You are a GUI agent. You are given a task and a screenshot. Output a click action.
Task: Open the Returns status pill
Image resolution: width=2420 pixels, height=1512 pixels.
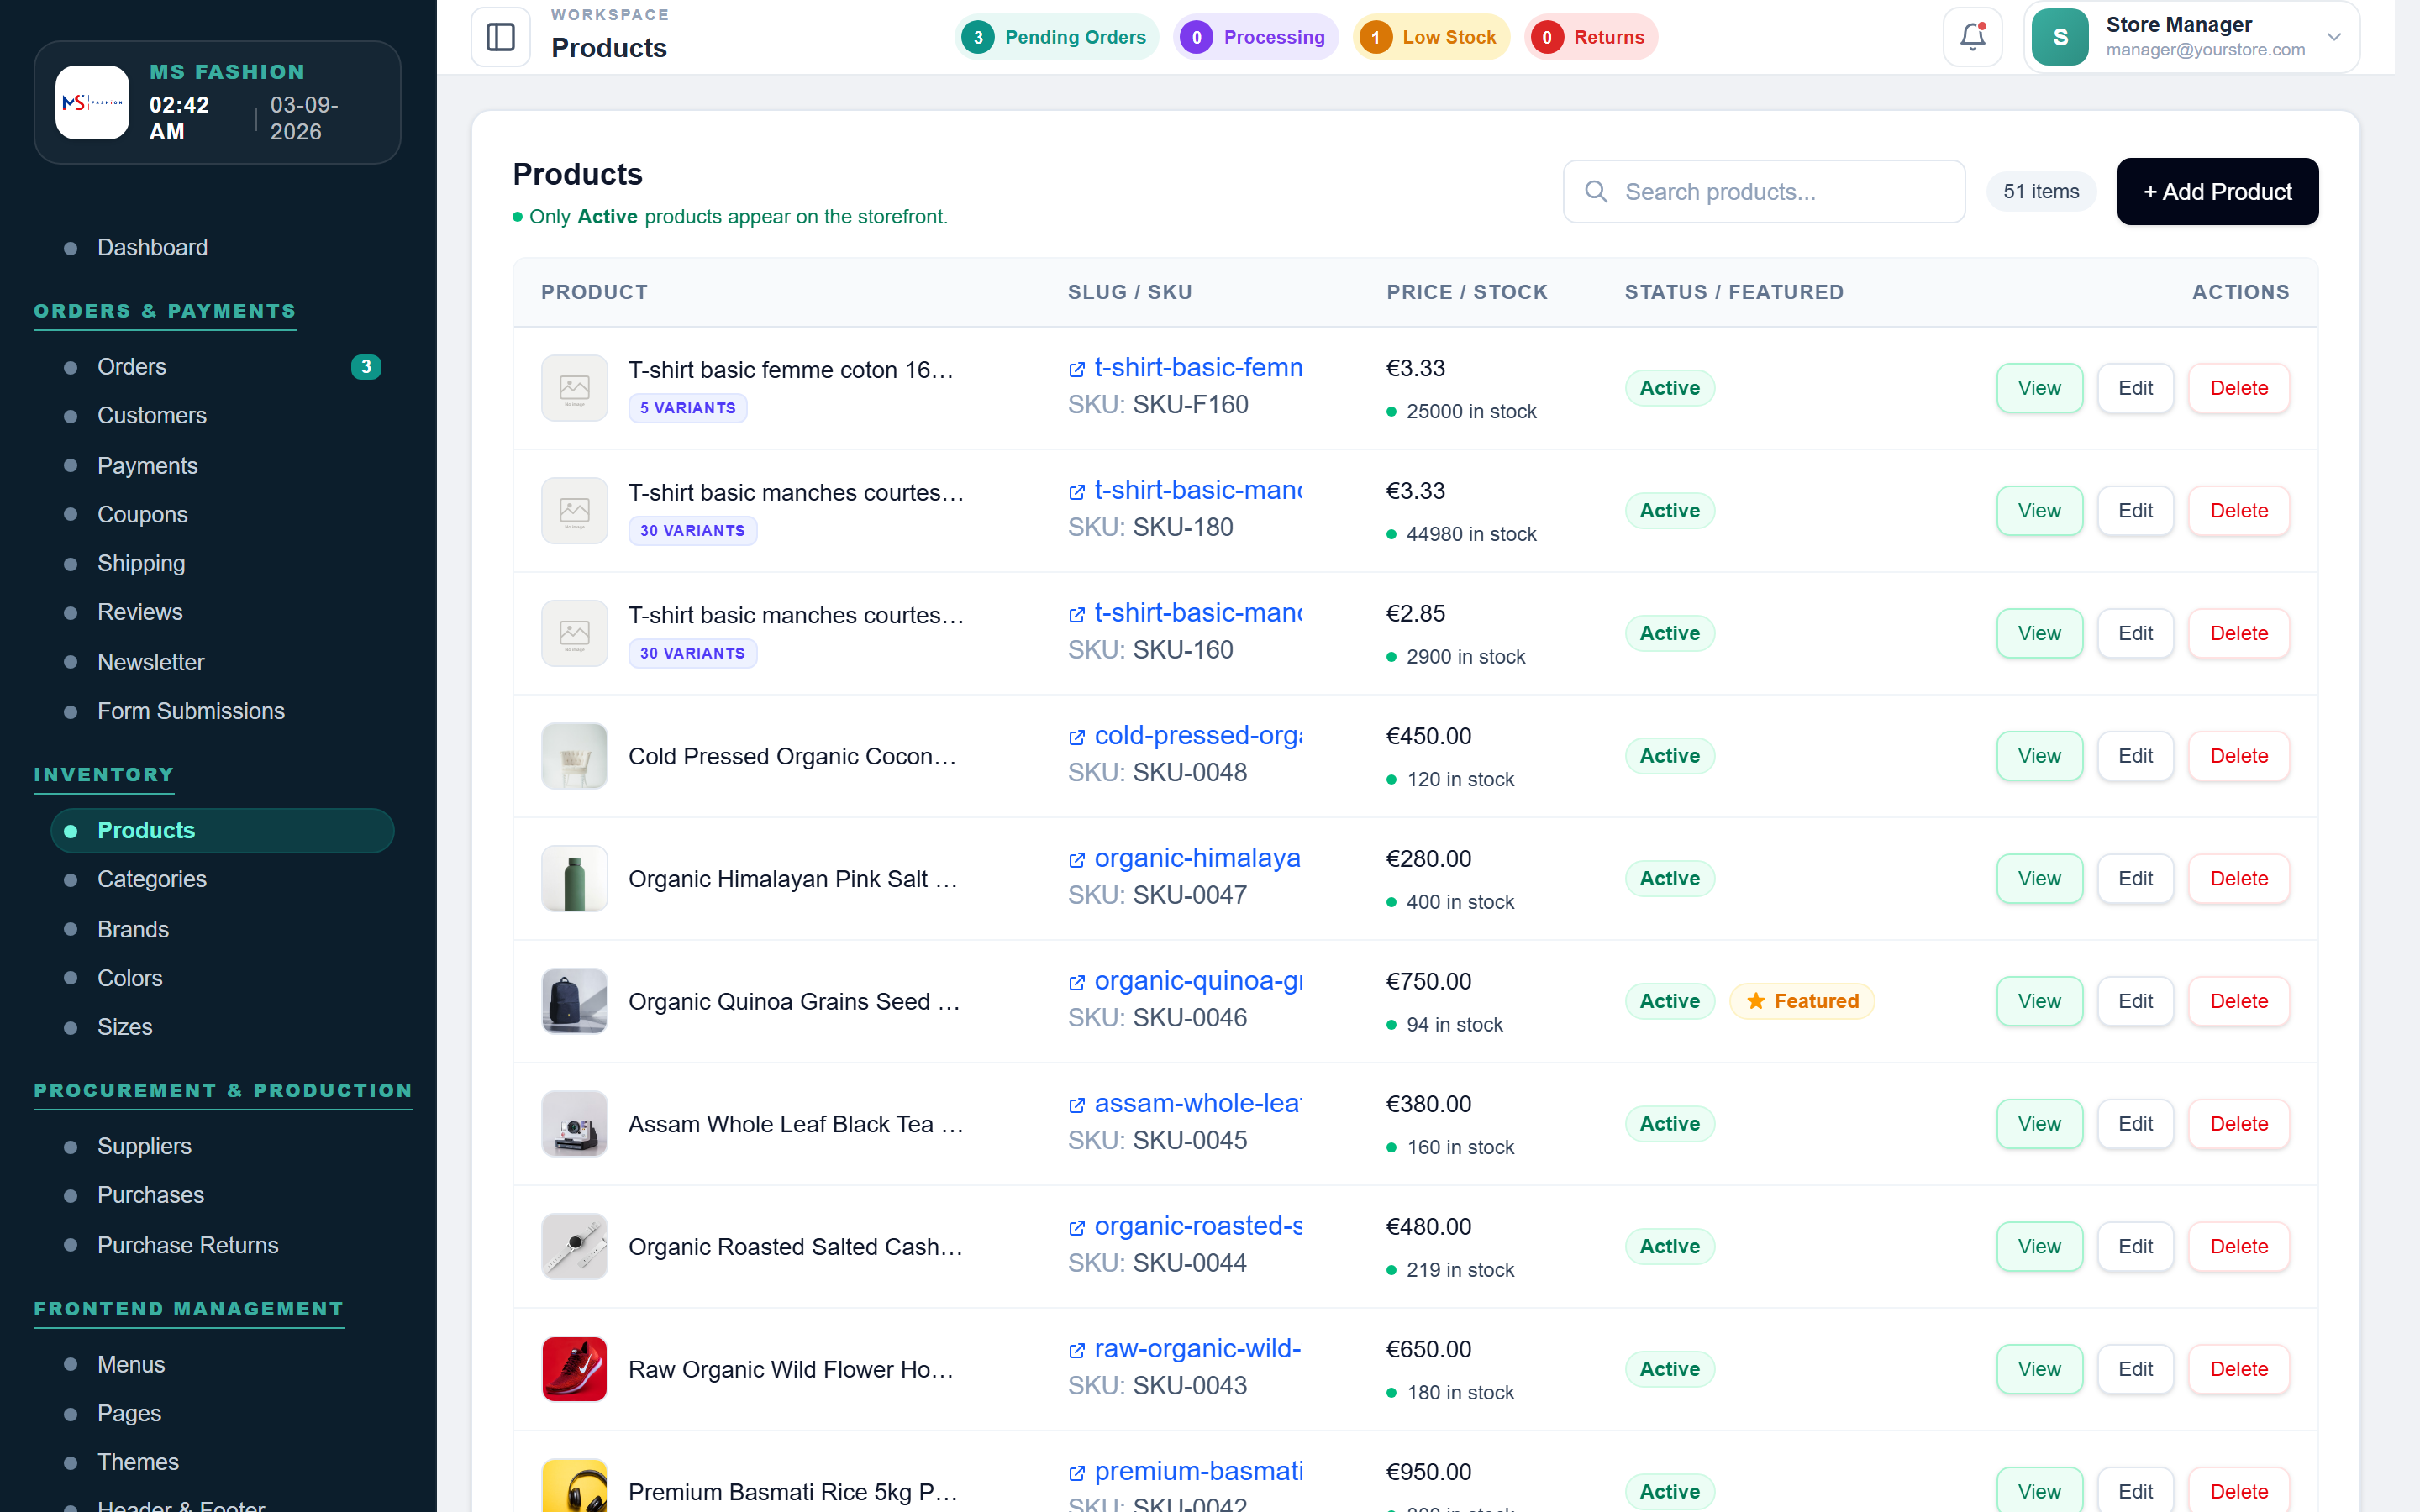pyautogui.click(x=1591, y=37)
